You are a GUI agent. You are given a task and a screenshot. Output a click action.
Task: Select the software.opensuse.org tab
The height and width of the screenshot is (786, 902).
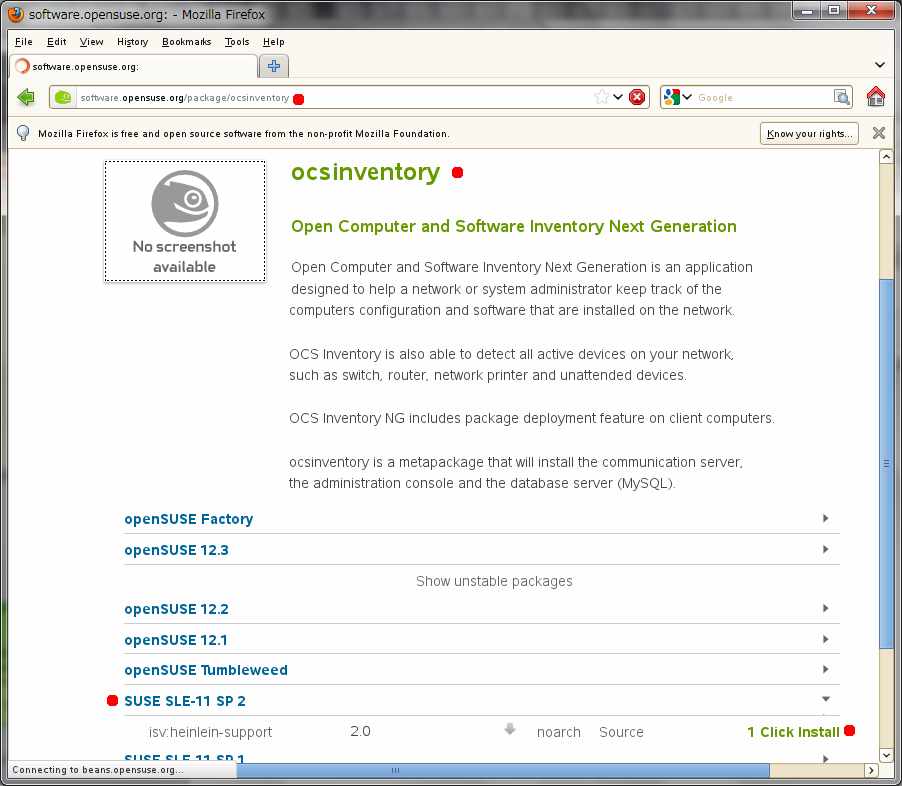click(x=133, y=66)
